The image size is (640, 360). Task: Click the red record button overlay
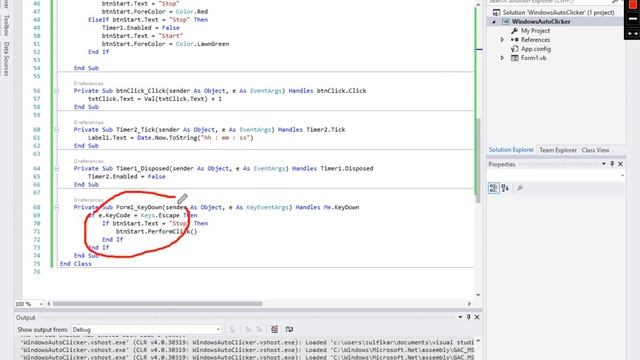point(633,4)
